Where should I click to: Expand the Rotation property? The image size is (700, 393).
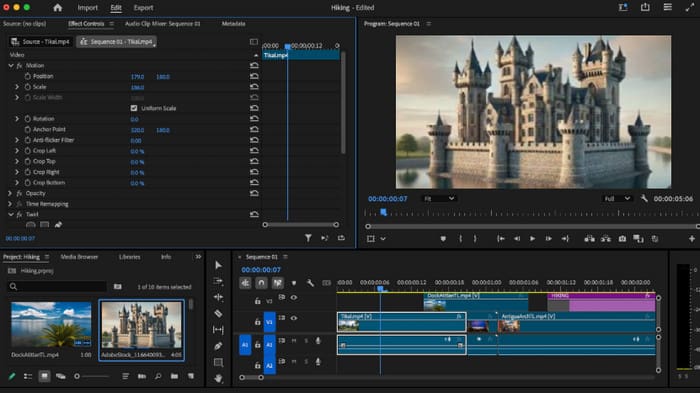(17, 119)
